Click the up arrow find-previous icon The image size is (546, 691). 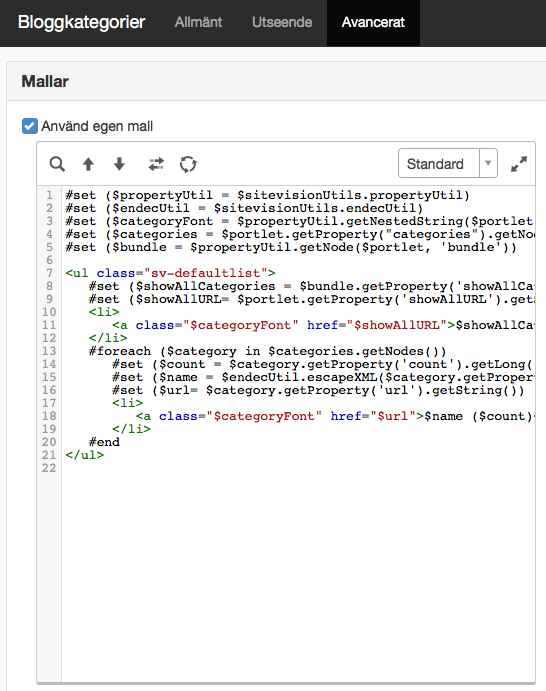point(89,164)
